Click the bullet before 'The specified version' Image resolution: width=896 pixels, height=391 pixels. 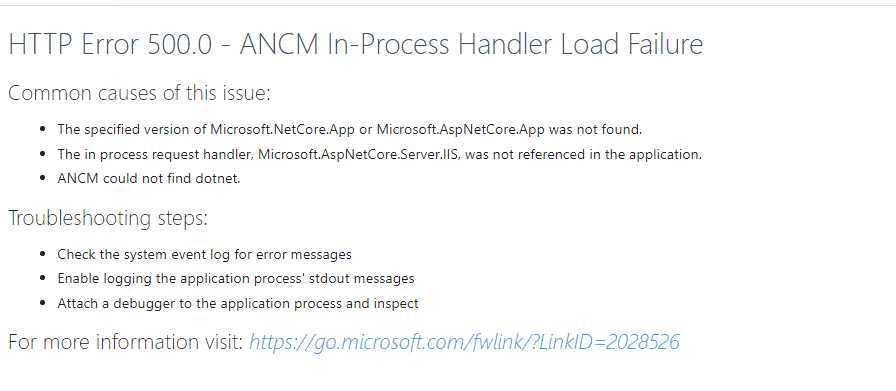tap(43, 129)
